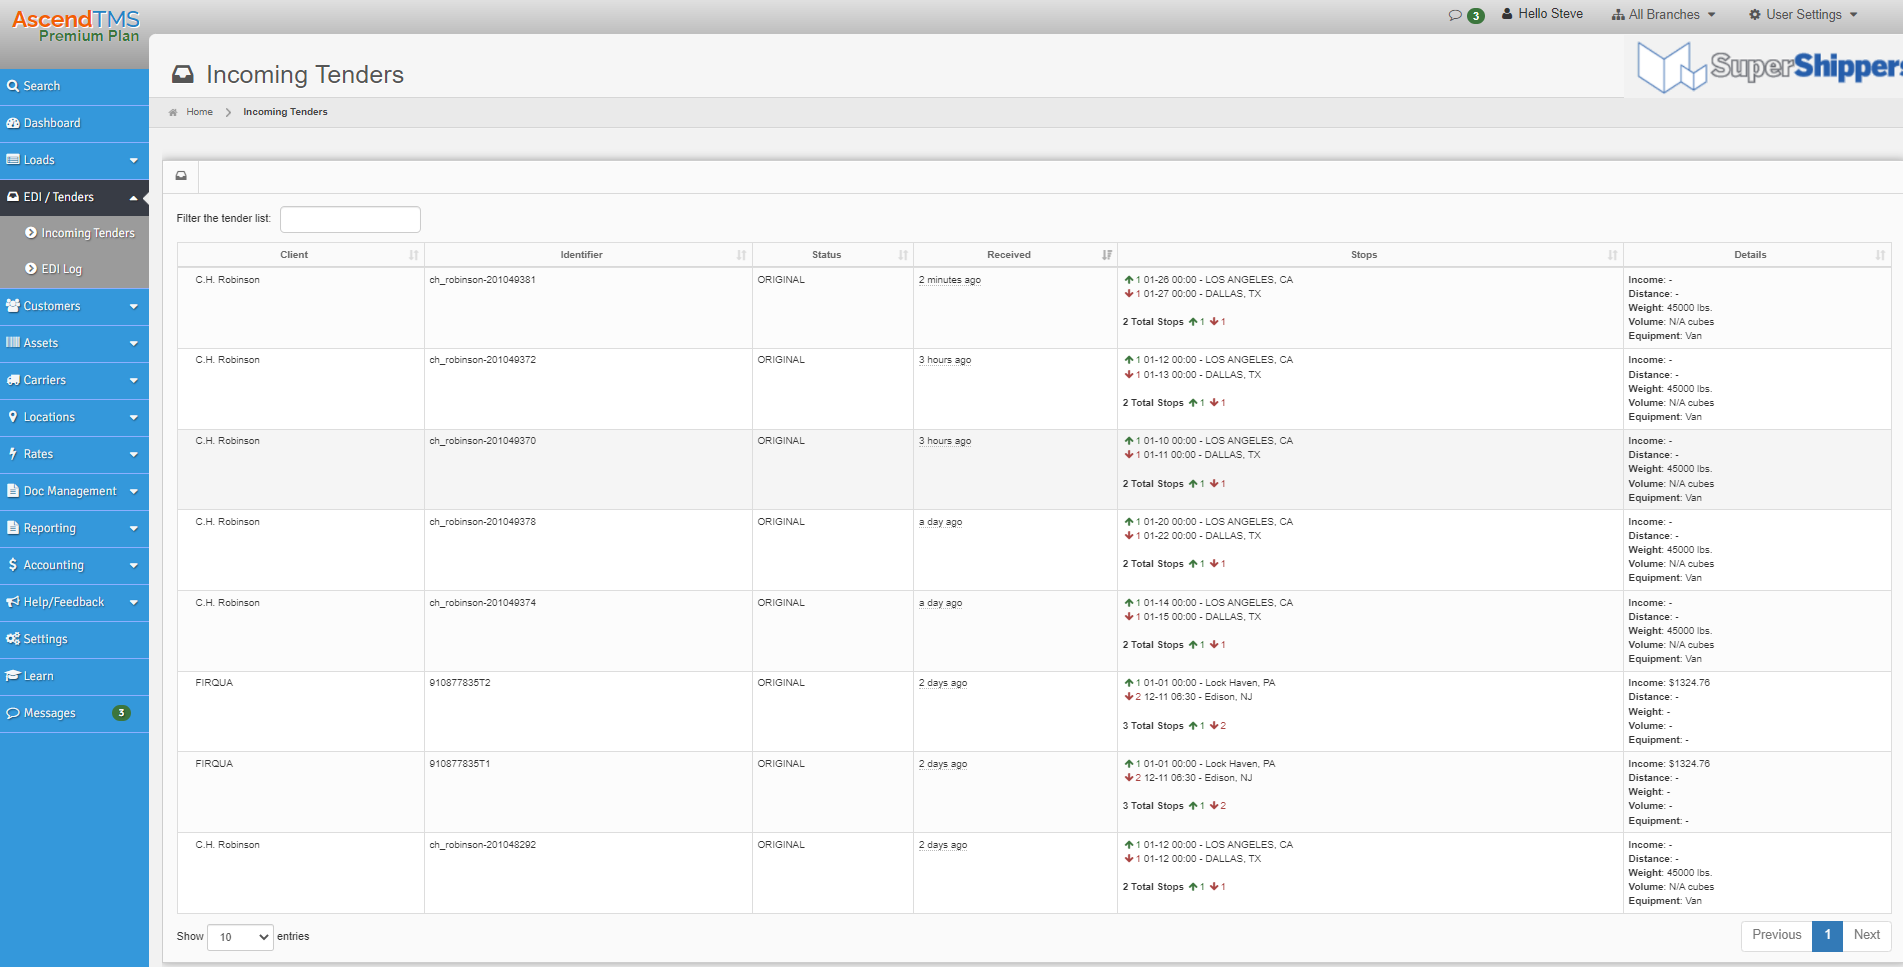Open User Settings menu
This screenshot has height=967, width=1903.
click(1803, 15)
